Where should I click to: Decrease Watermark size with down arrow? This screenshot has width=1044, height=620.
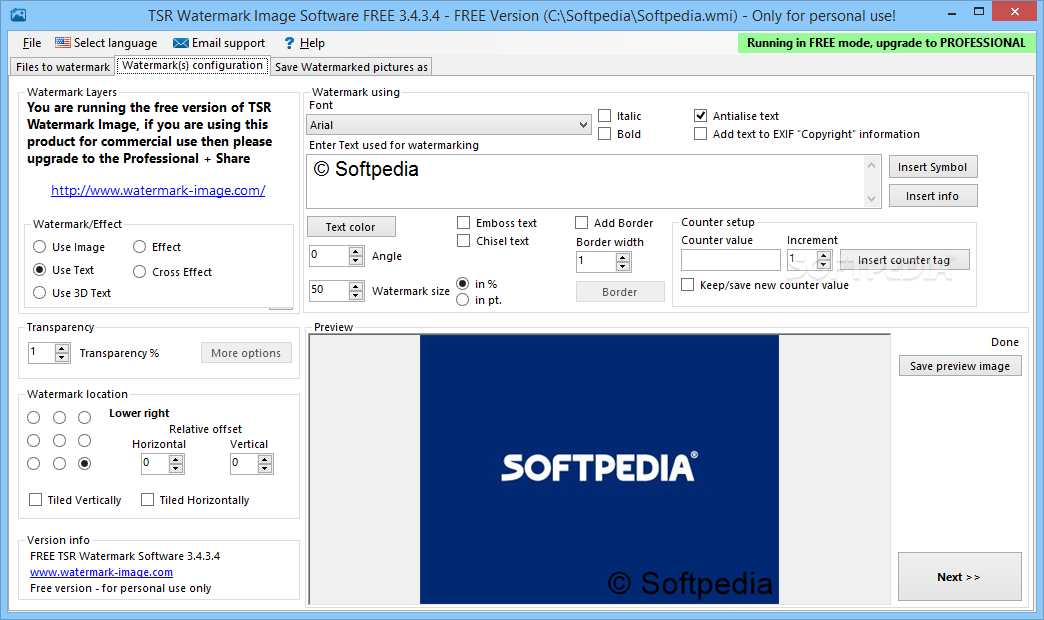click(x=356, y=295)
